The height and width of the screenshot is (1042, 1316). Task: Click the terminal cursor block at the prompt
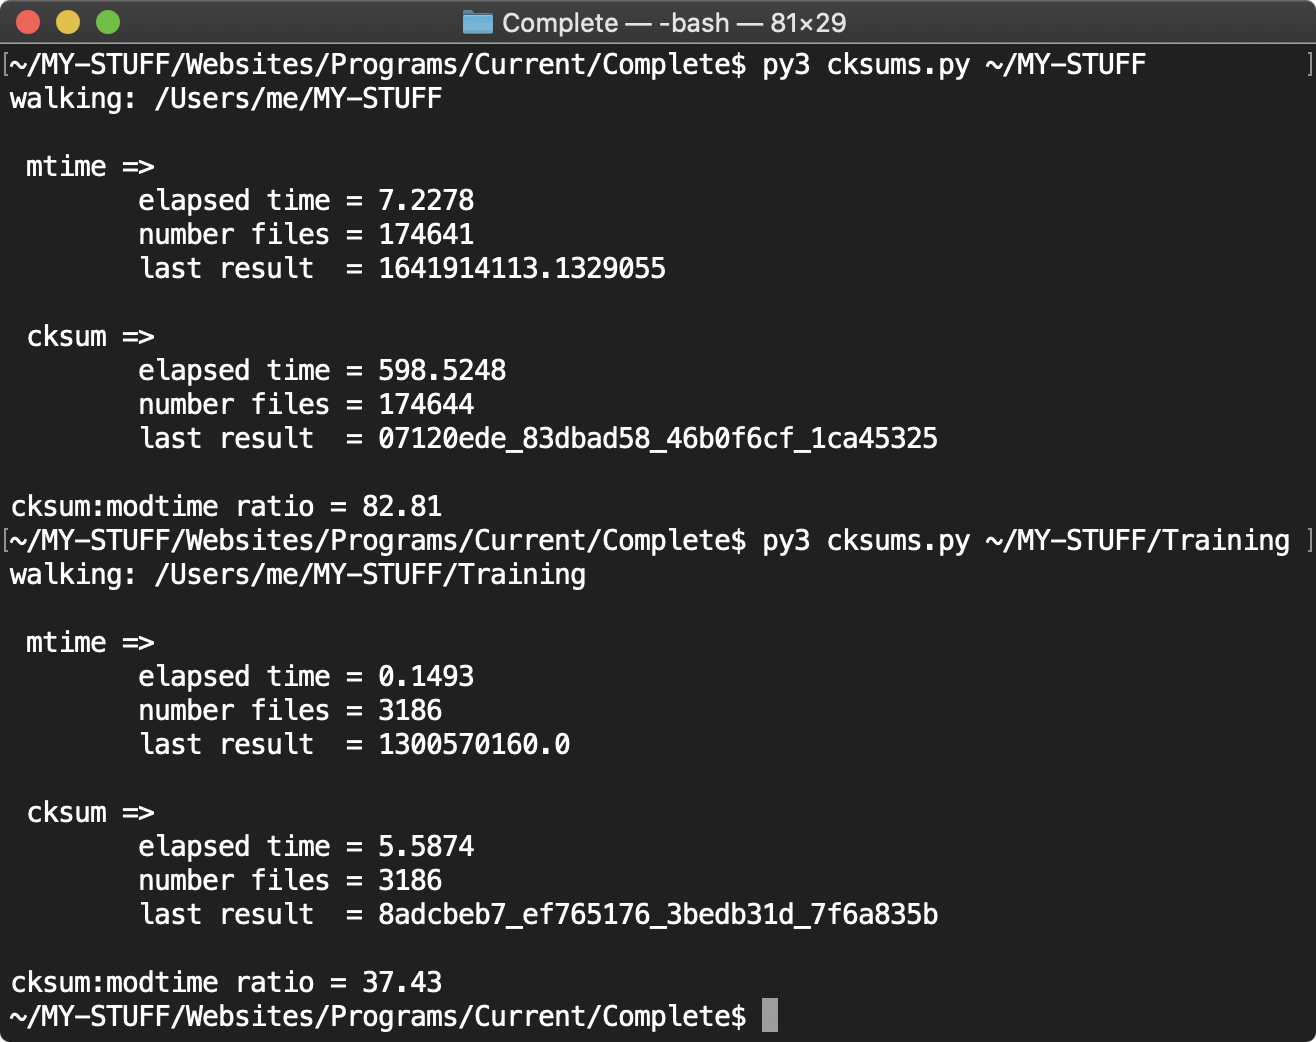click(769, 1015)
